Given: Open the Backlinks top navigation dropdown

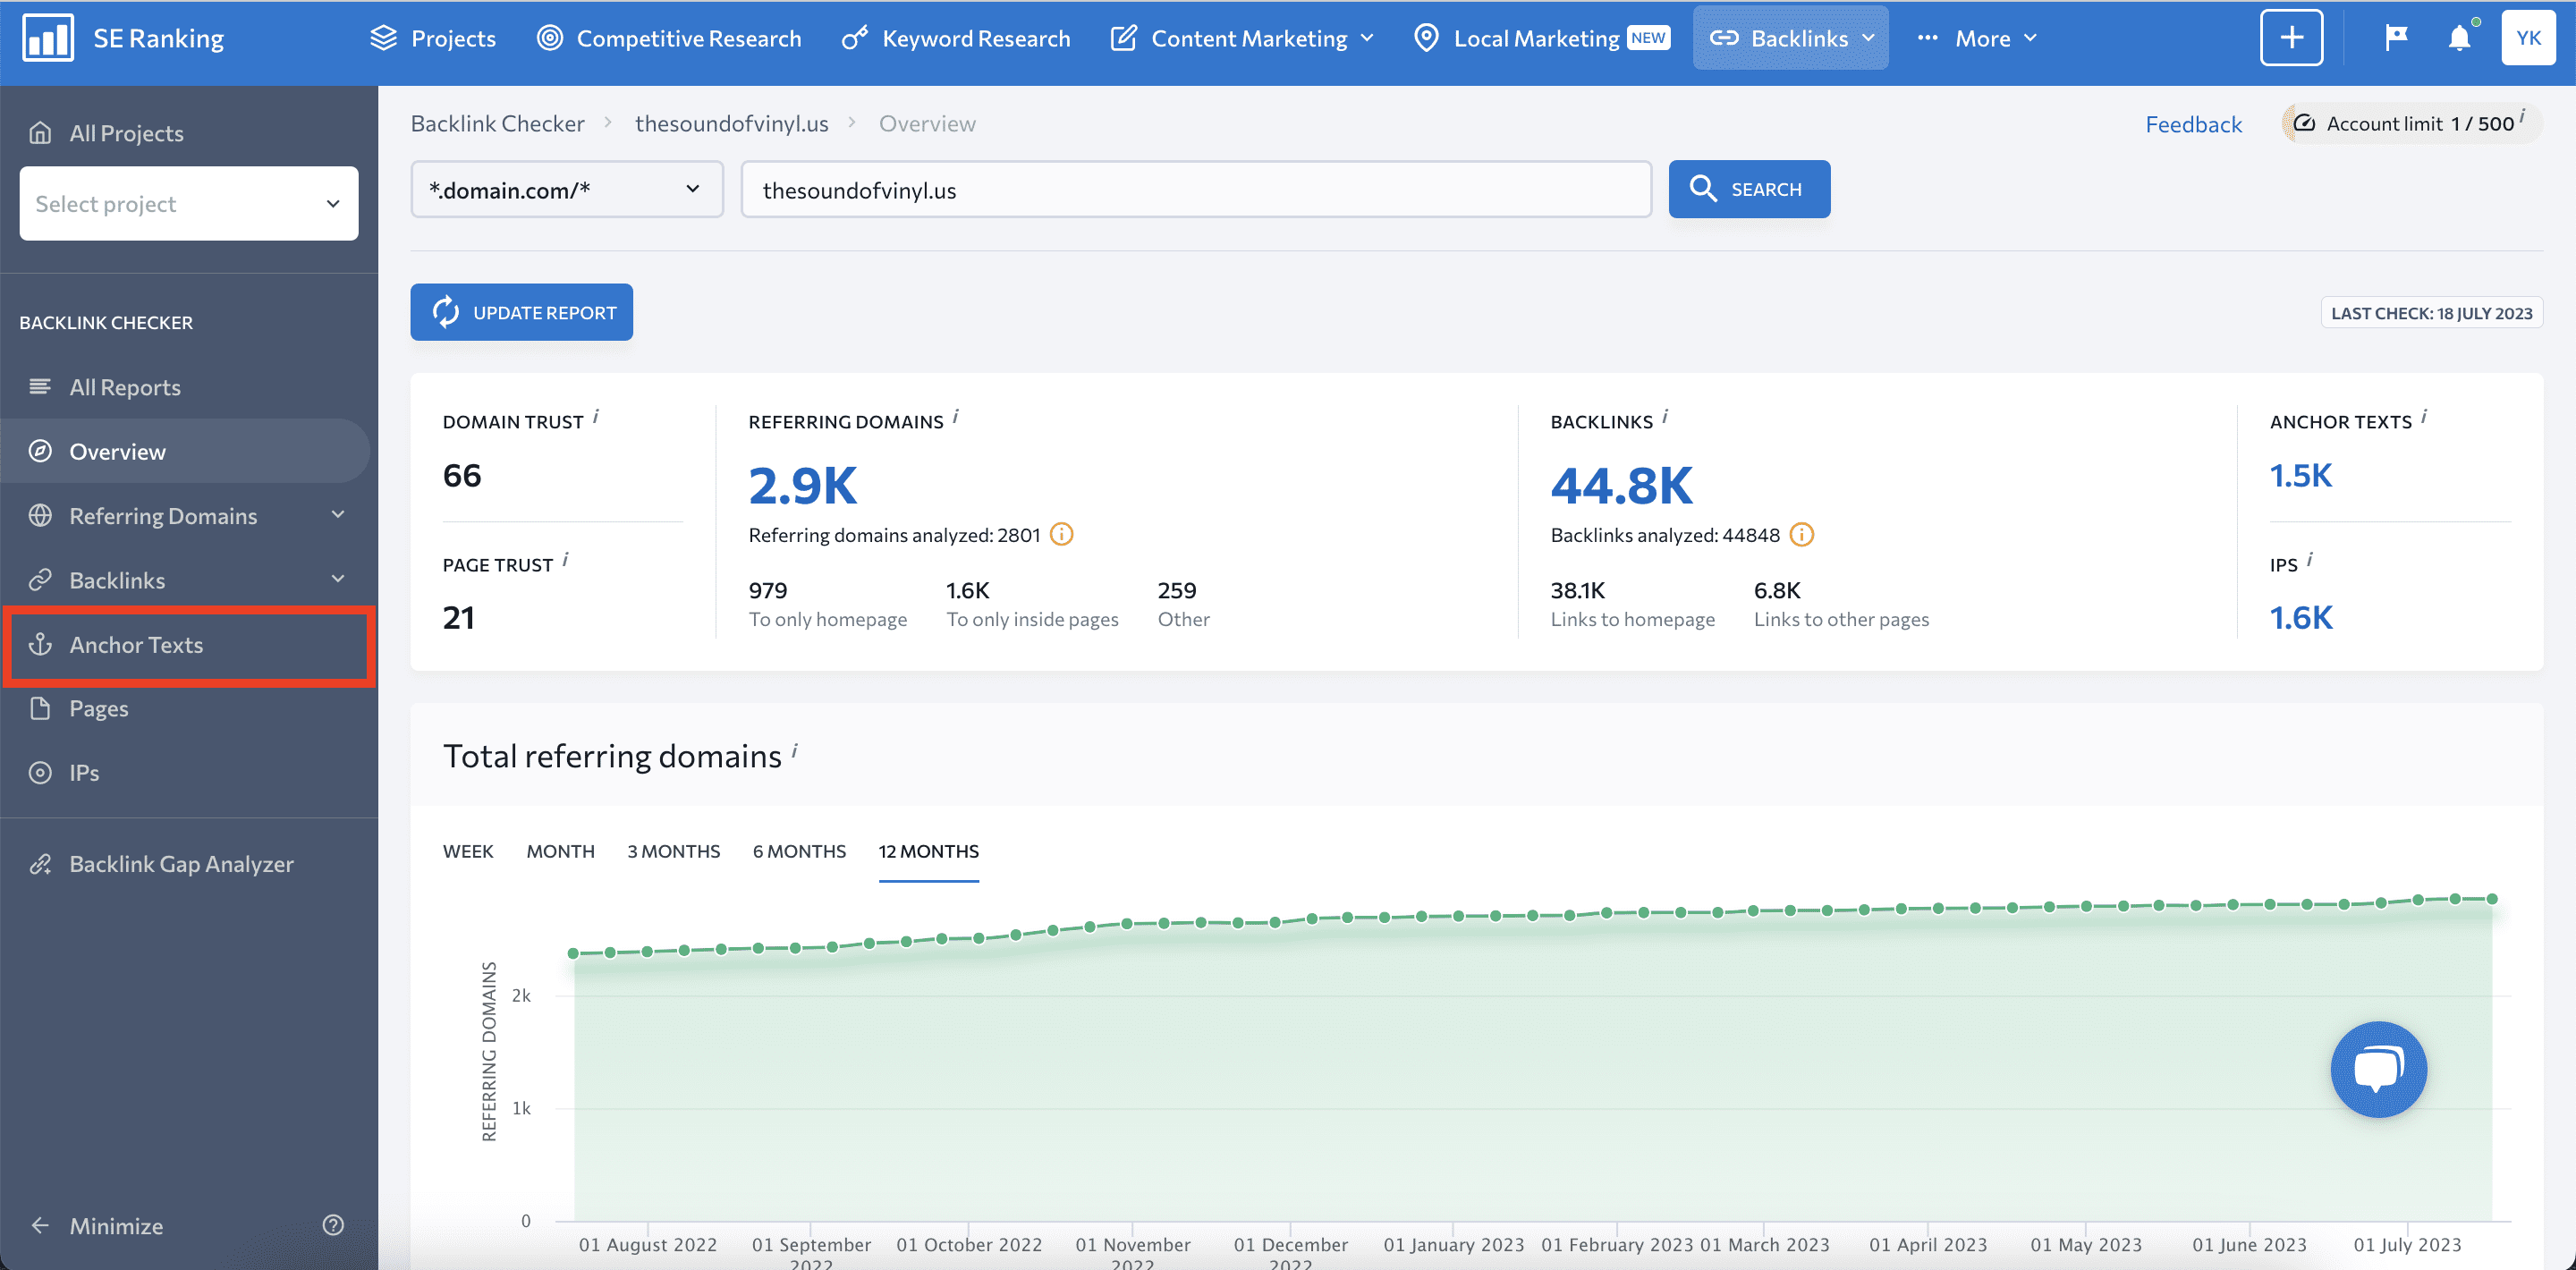Looking at the screenshot, I should click(1790, 38).
